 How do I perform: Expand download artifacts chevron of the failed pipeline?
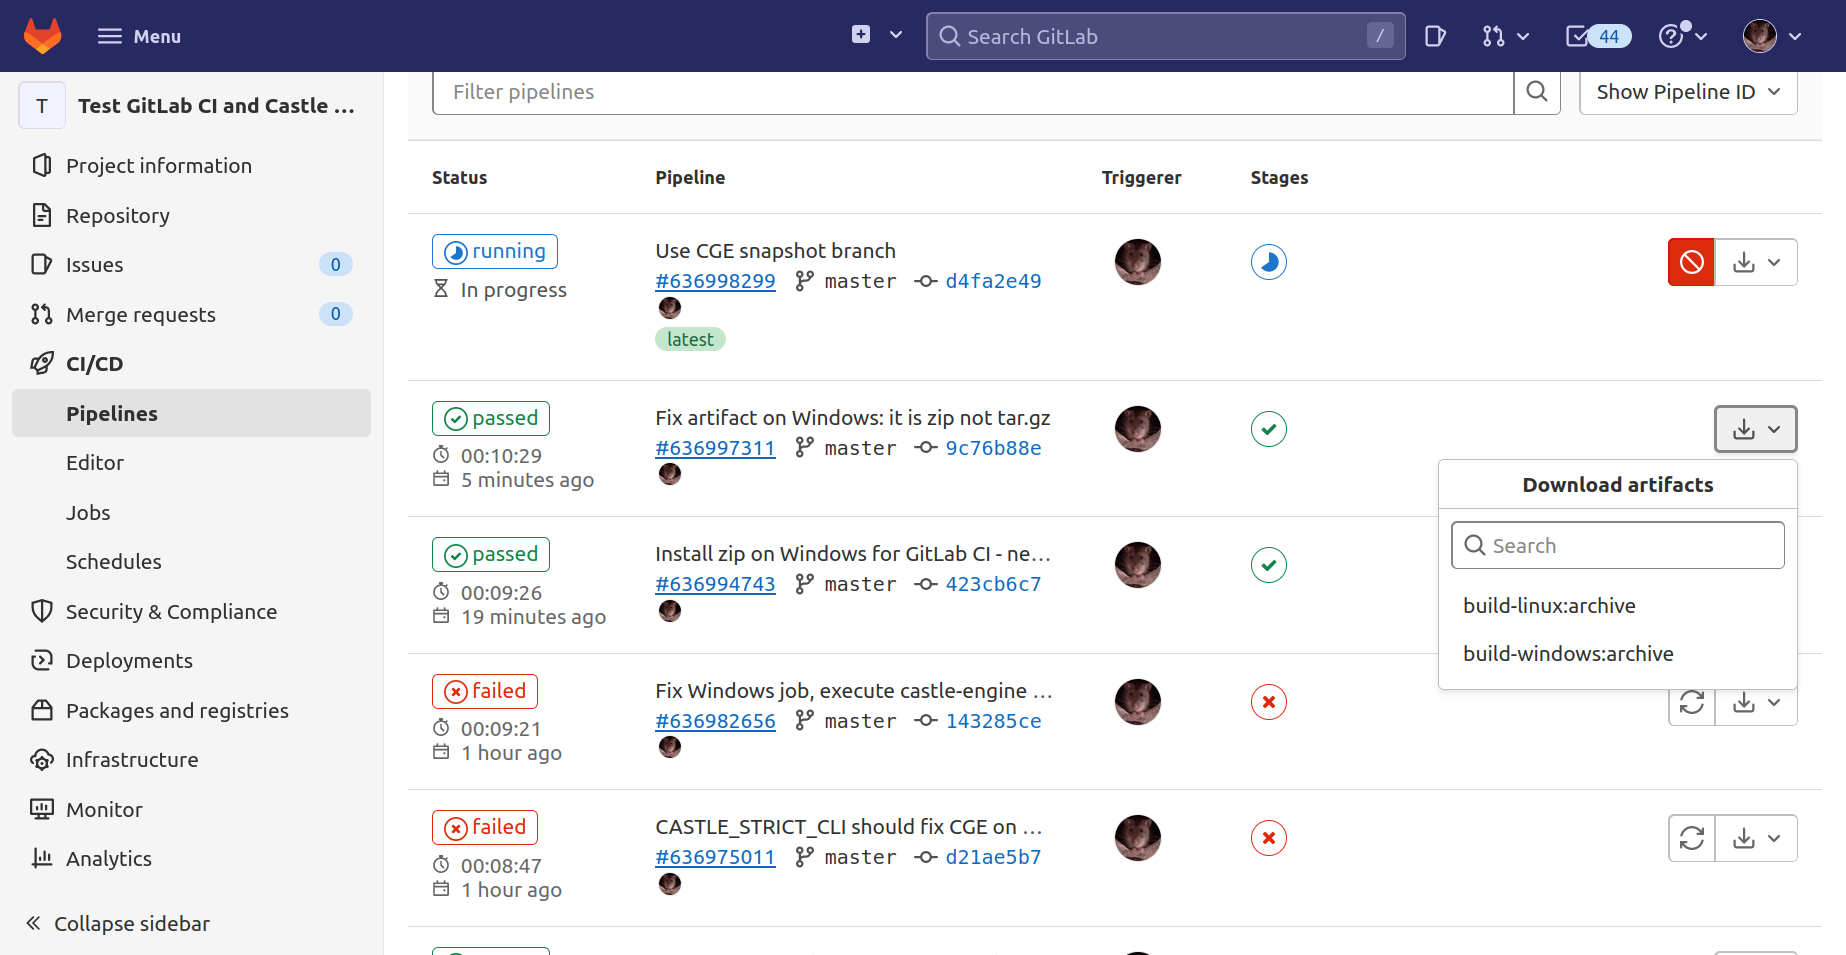tap(1776, 703)
